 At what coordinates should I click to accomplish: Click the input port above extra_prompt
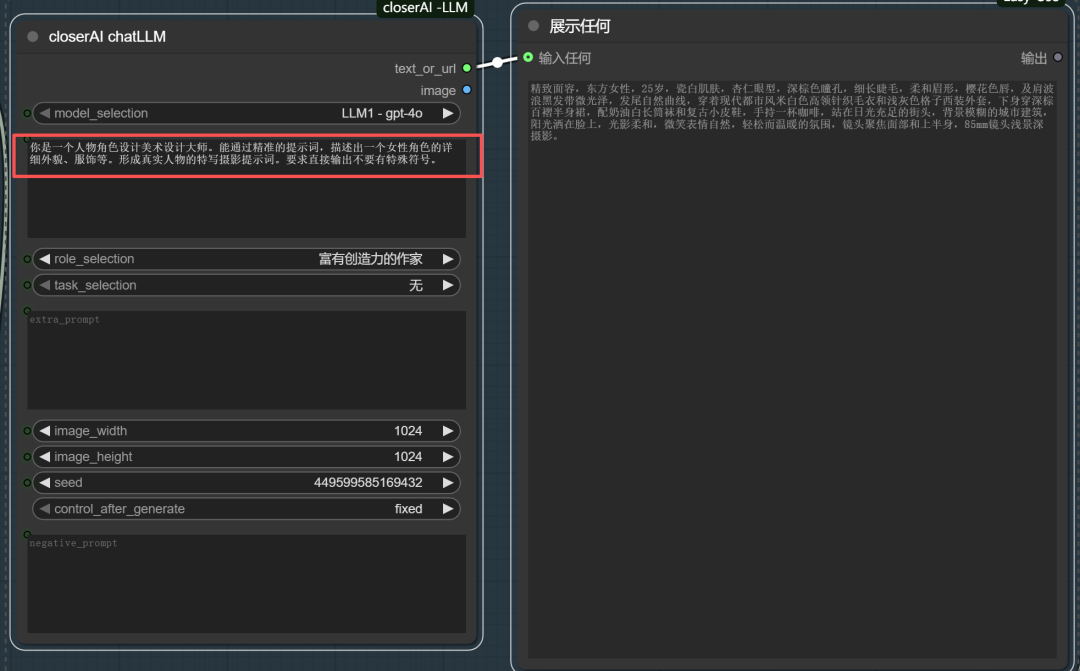(x=27, y=311)
